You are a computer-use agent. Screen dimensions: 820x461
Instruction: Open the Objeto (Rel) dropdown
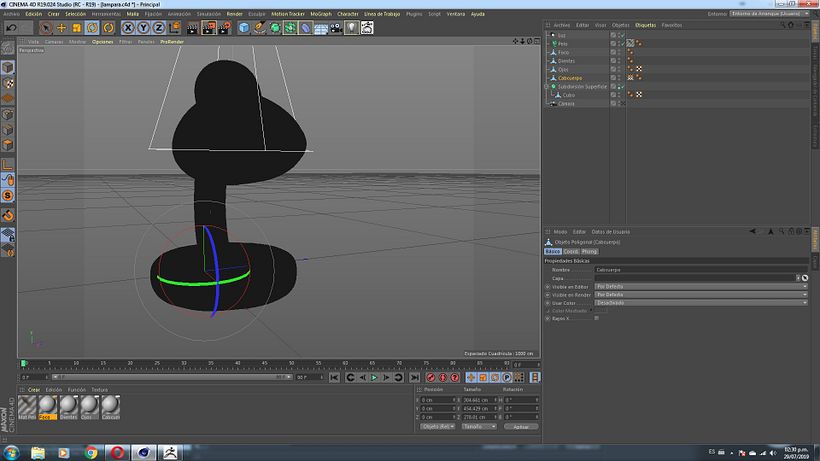click(x=437, y=427)
